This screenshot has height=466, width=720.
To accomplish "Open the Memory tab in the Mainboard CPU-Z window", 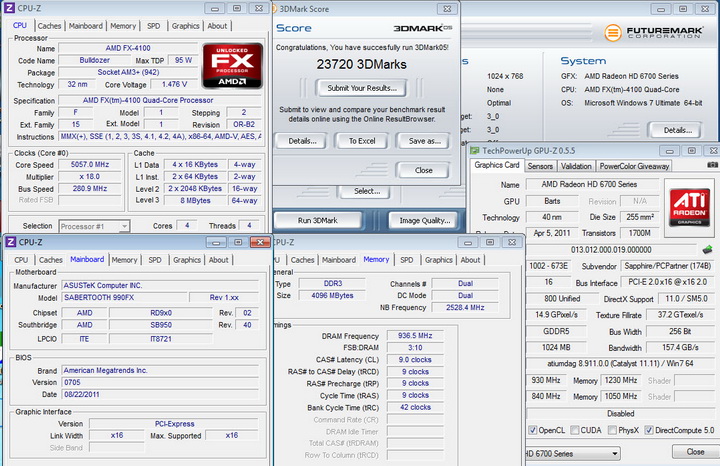I will 124,260.
